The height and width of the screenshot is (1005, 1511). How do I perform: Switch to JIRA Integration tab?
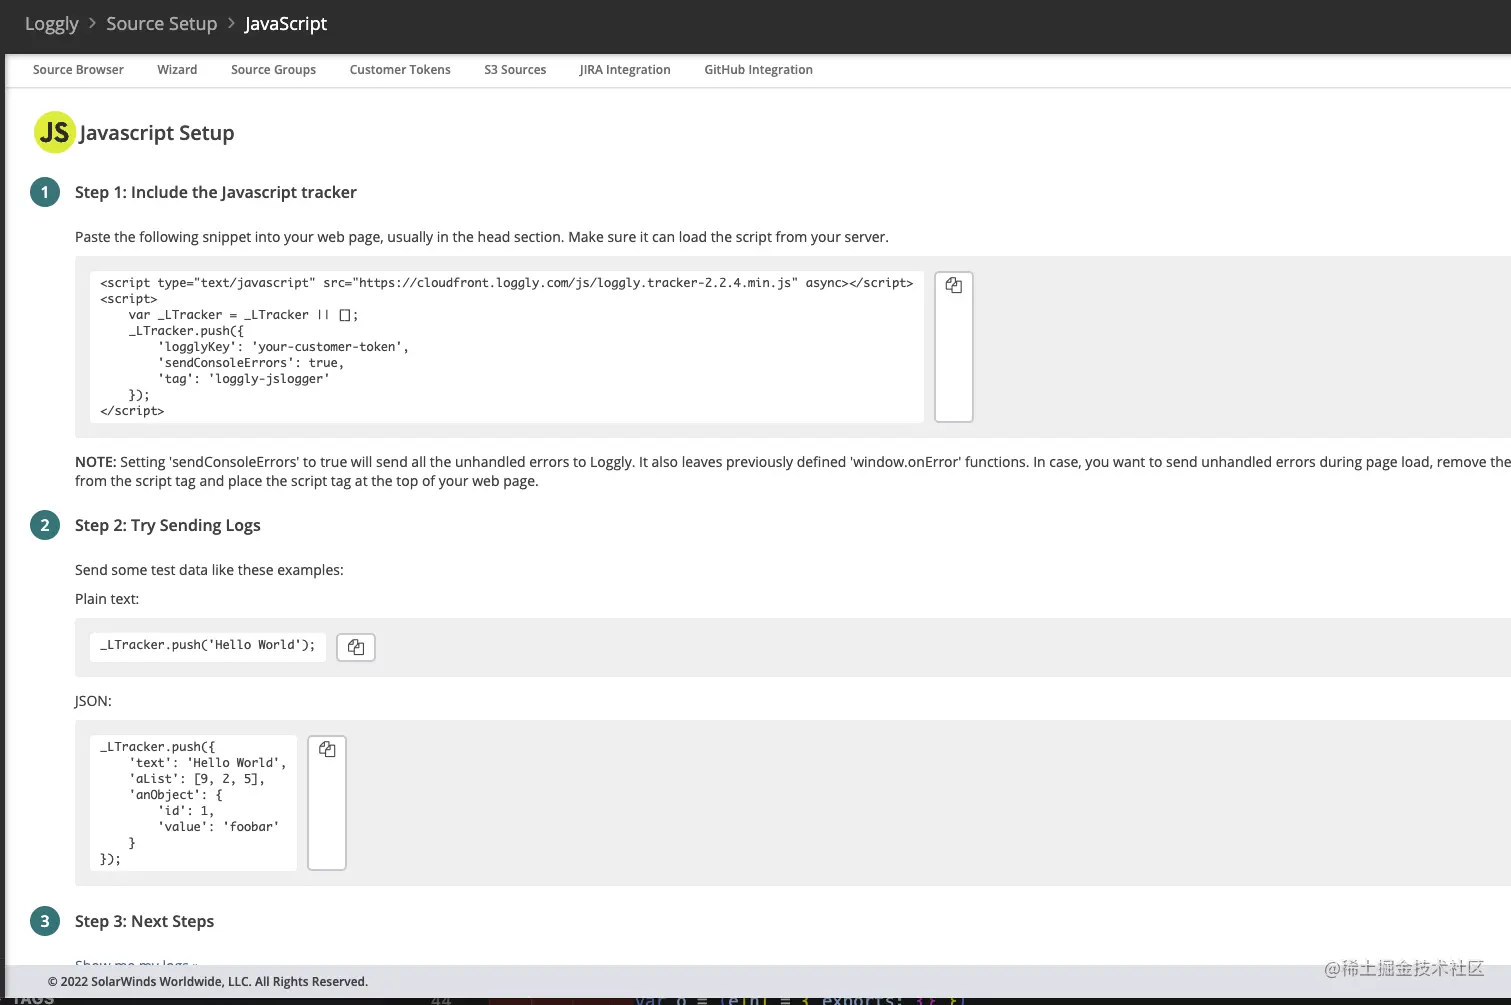[625, 70]
